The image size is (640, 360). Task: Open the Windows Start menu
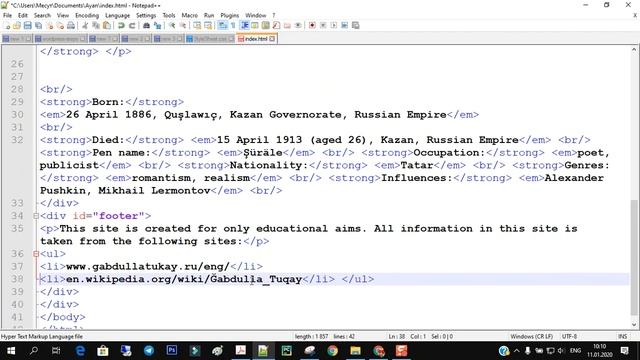pos(11,351)
